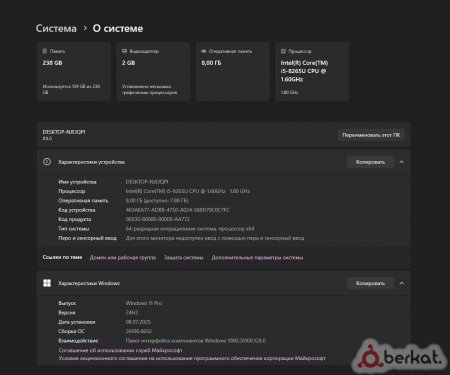The width and height of the screenshot is (450, 375).
Task: Copy device specs with the Копировать button
Action: [370, 162]
